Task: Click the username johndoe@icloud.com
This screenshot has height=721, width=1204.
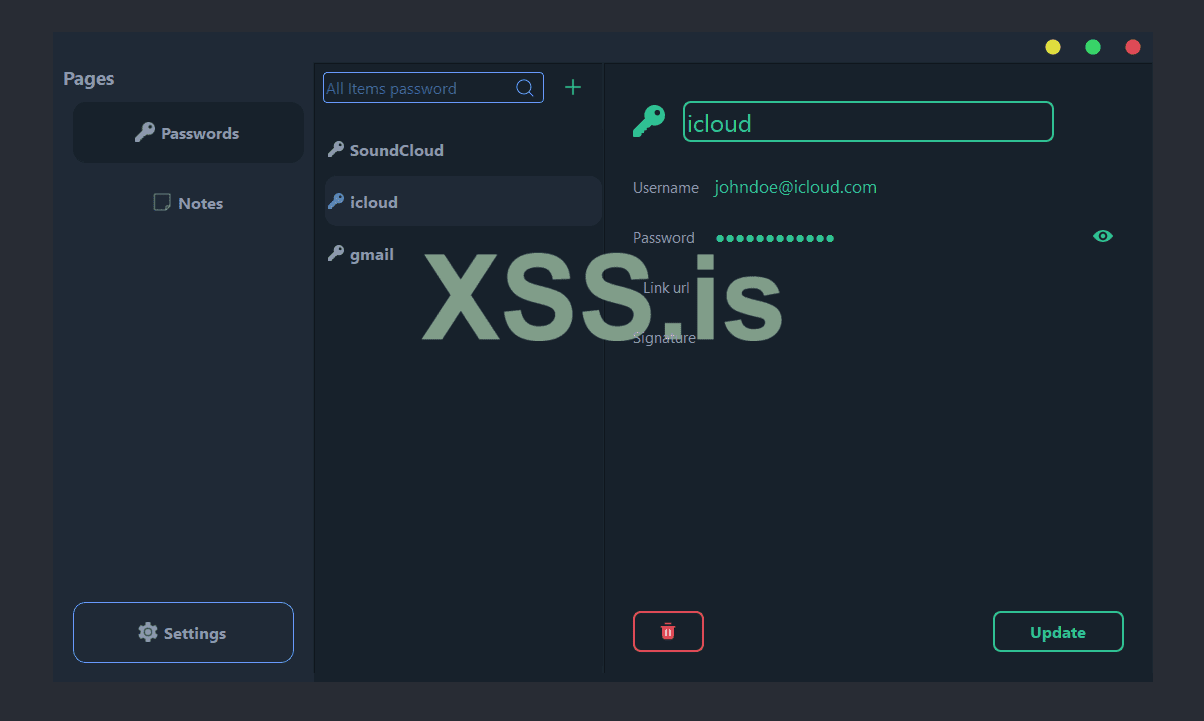Action: (x=795, y=187)
